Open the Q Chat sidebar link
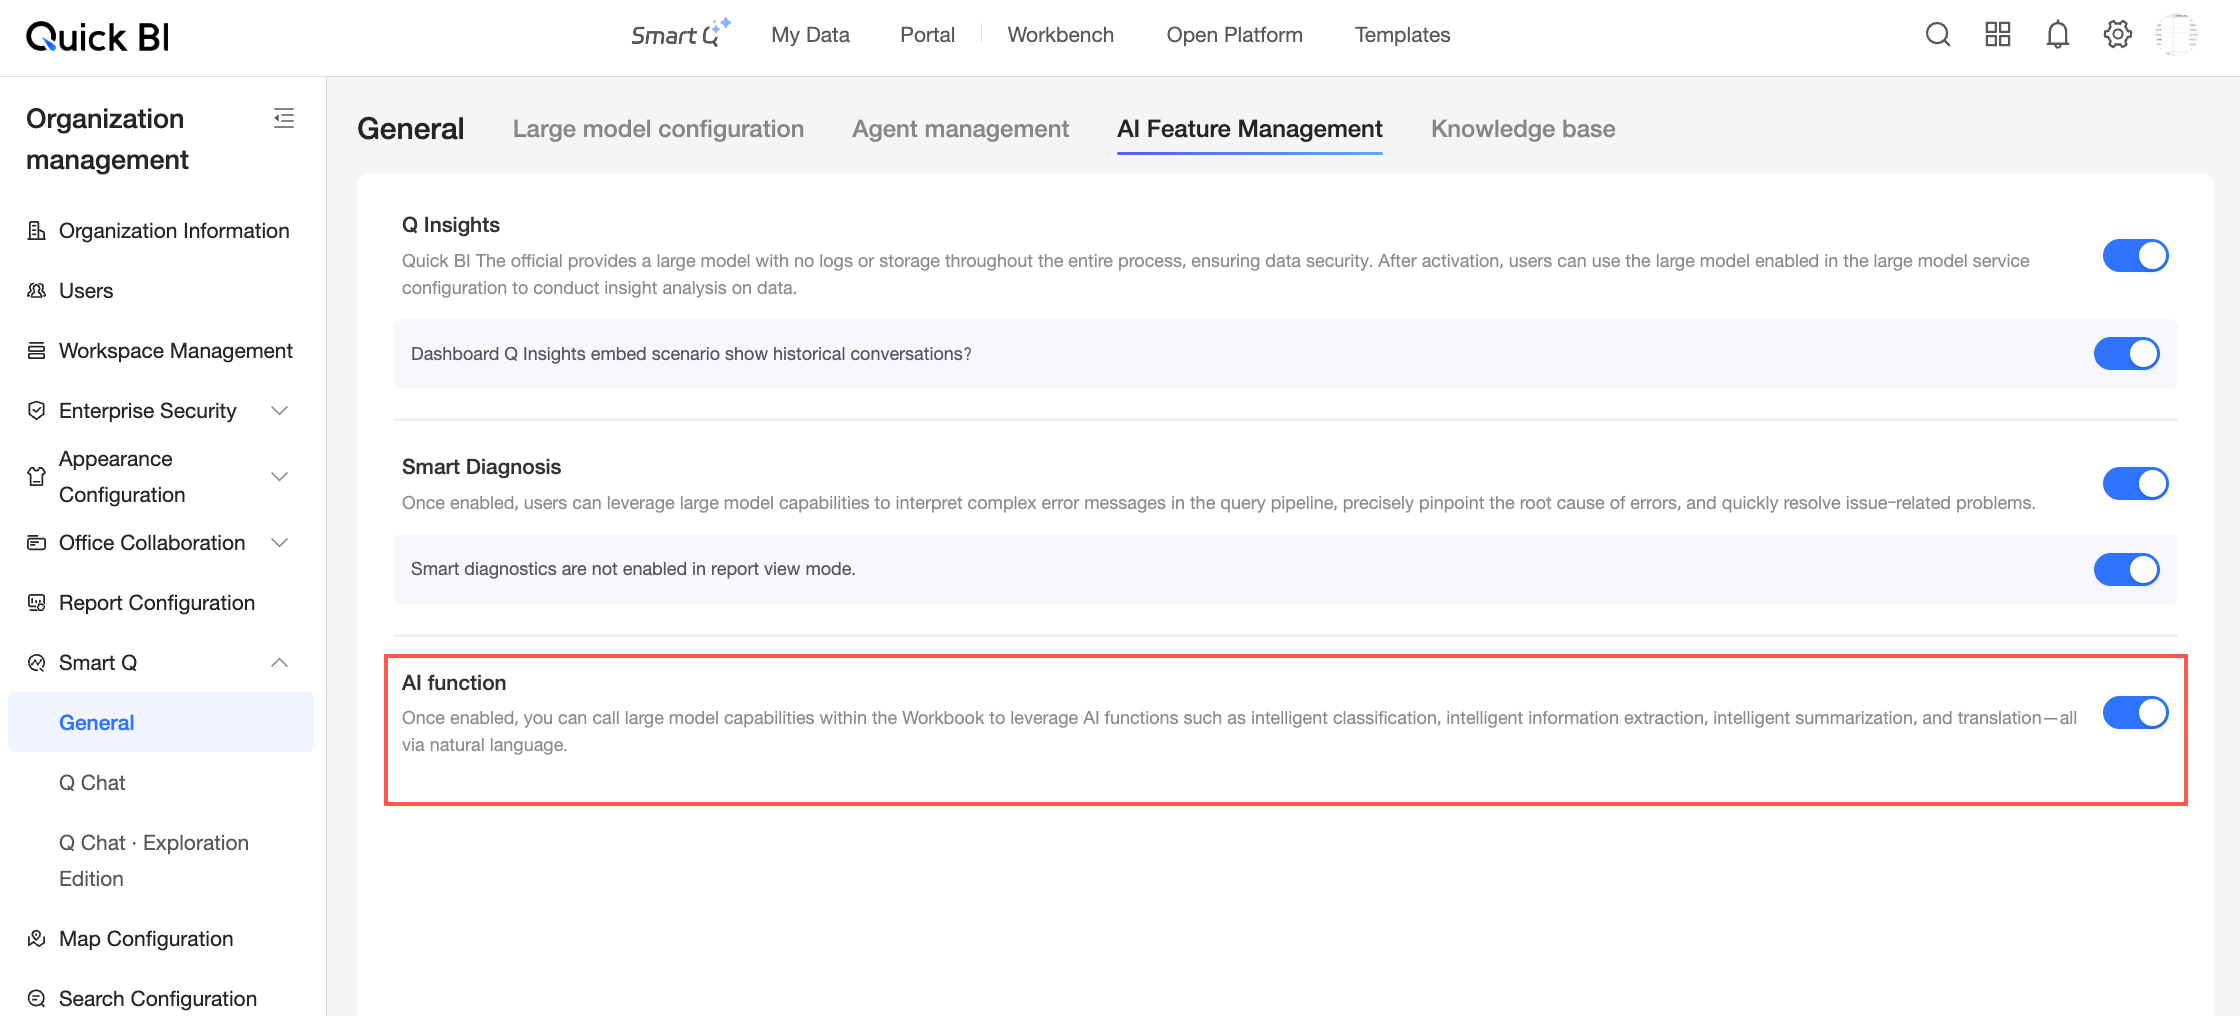Image resolution: width=2240 pixels, height=1016 pixels. 92,783
